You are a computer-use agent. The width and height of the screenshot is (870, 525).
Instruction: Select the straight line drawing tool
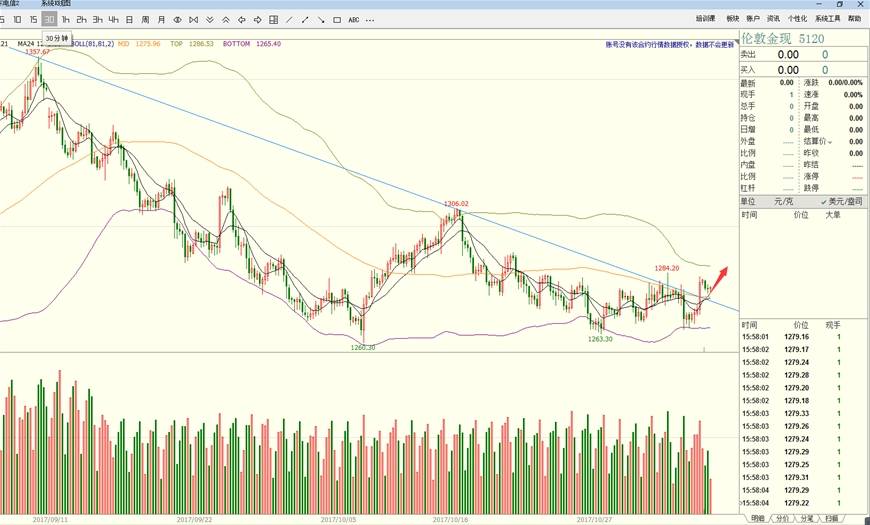pyautogui.click(x=289, y=20)
